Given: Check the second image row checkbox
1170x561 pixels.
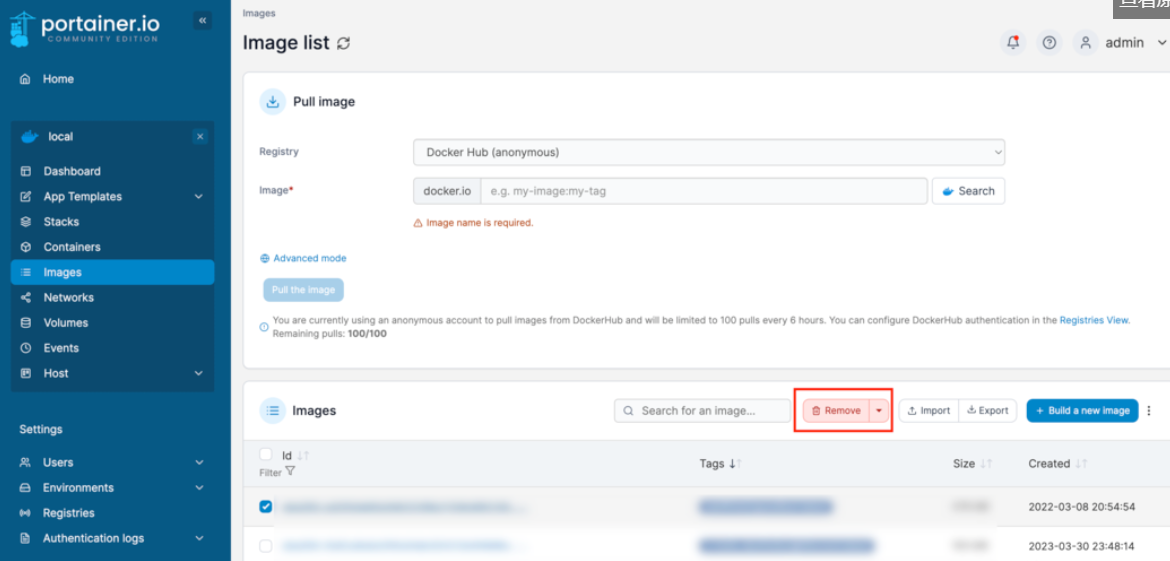Looking at the screenshot, I should (266, 546).
